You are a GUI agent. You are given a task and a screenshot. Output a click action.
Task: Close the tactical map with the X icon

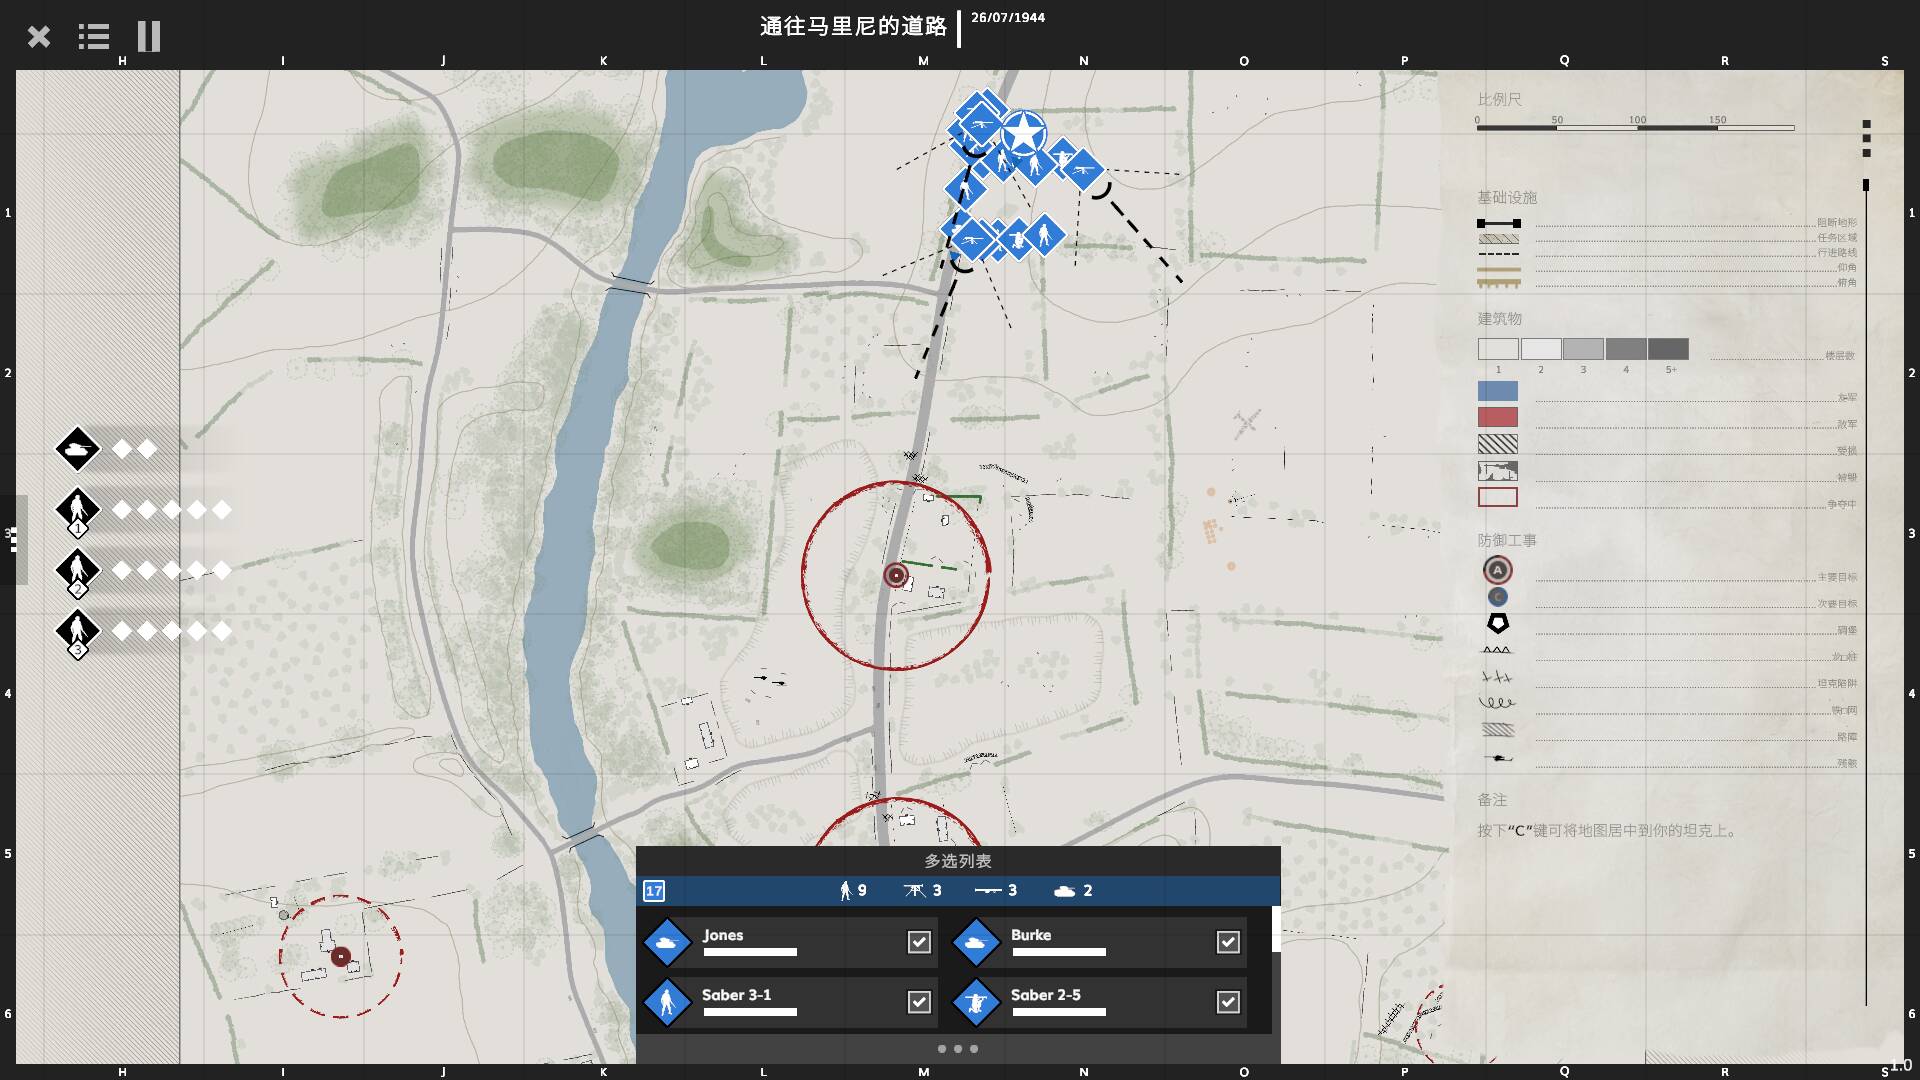39,37
